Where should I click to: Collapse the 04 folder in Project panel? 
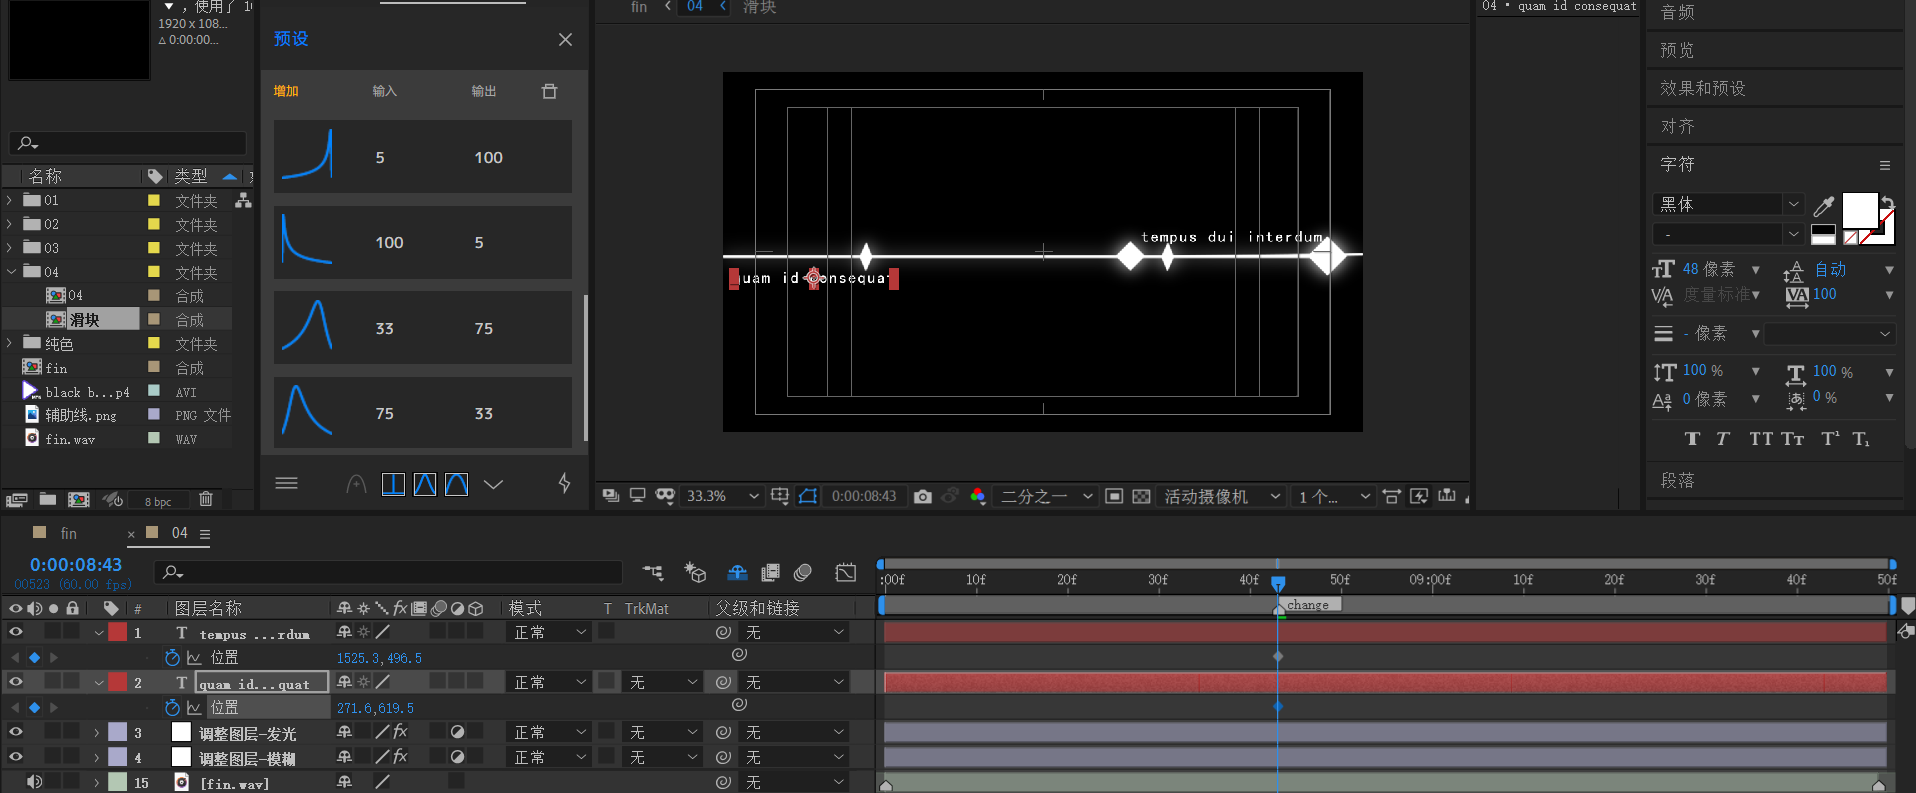point(11,271)
